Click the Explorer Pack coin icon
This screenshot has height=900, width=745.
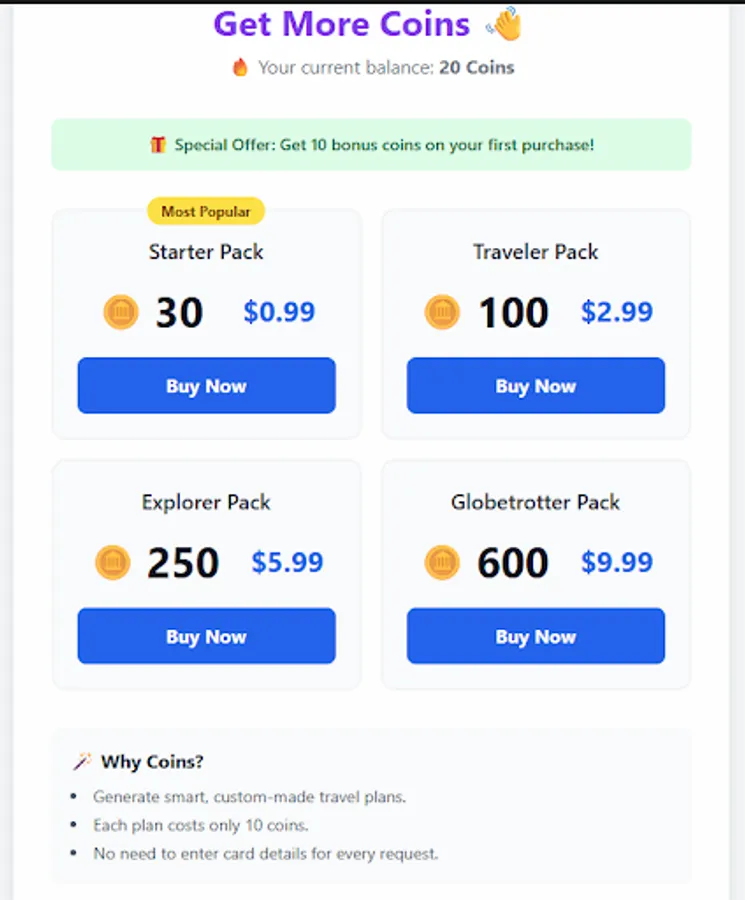point(113,563)
